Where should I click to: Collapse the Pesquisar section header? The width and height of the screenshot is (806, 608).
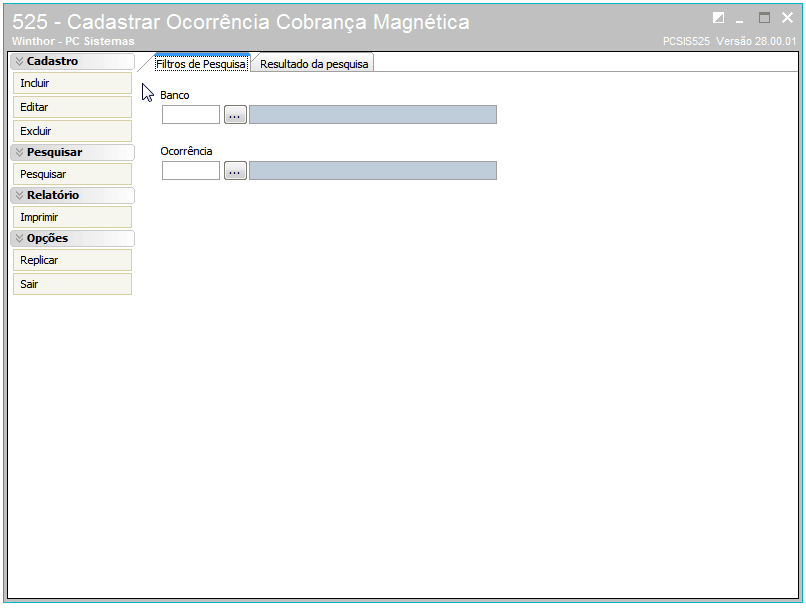72,153
